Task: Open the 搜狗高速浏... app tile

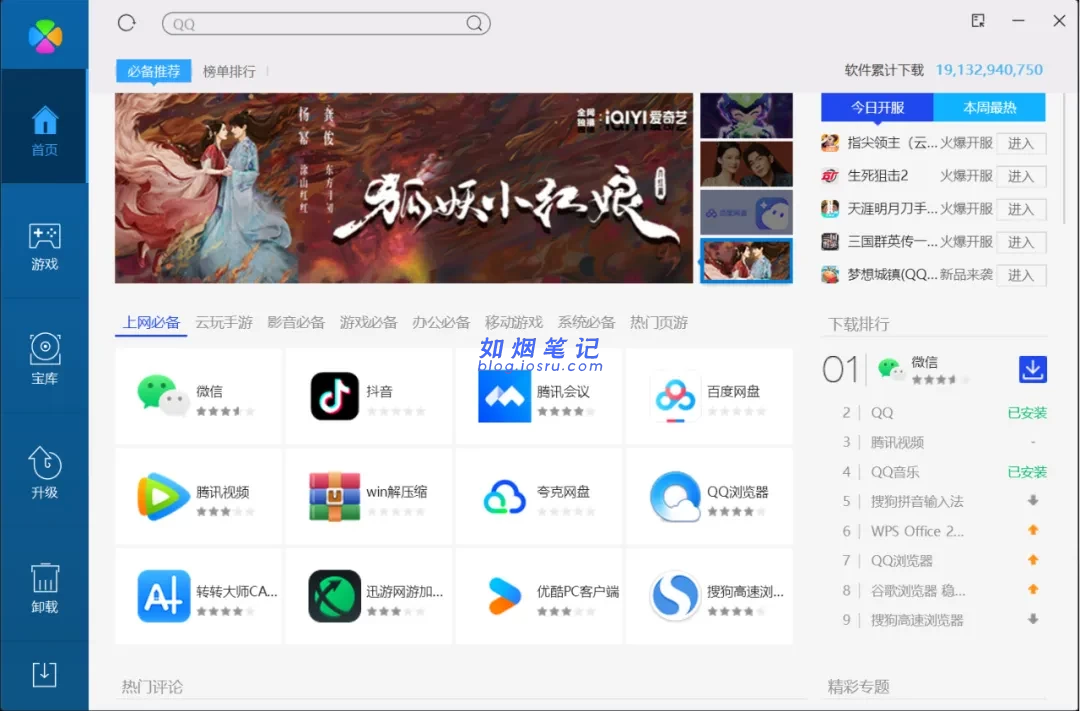Action: [x=709, y=597]
